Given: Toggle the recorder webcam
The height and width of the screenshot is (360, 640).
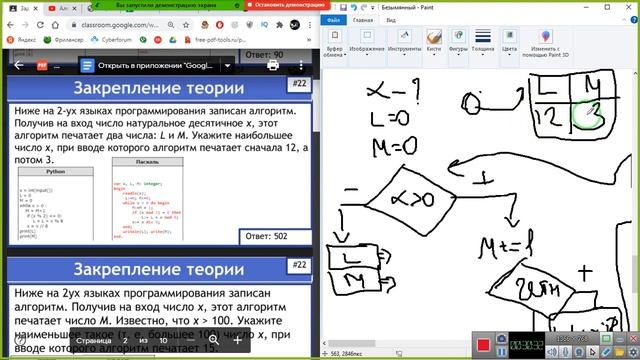Looking at the screenshot, I should 579,351.
